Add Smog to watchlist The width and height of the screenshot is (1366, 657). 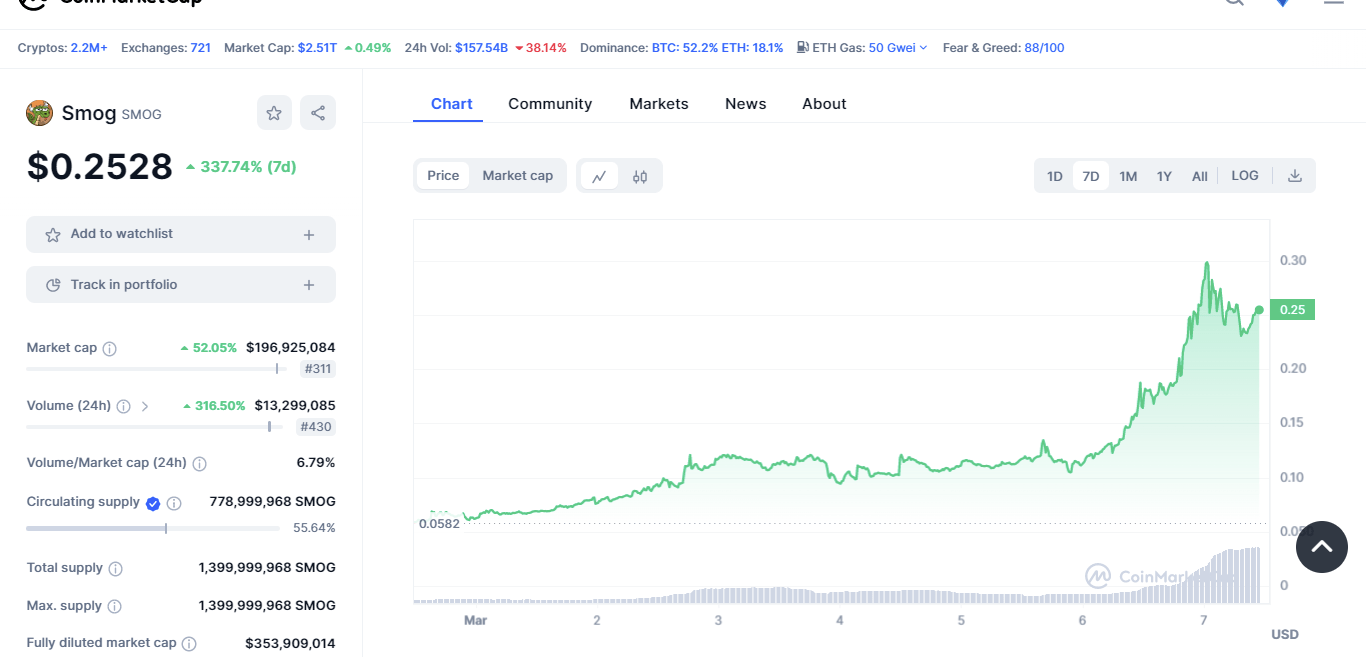pyautogui.click(x=181, y=234)
